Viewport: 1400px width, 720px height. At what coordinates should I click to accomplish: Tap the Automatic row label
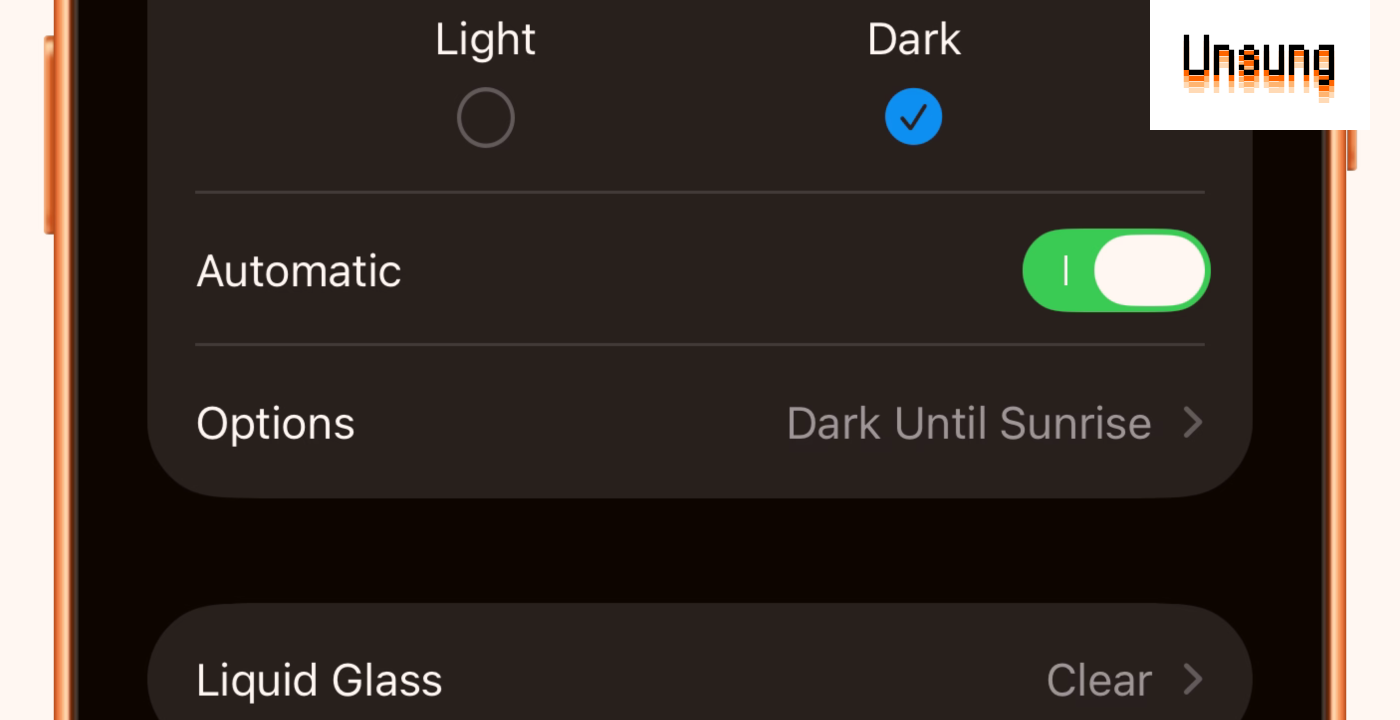point(298,270)
